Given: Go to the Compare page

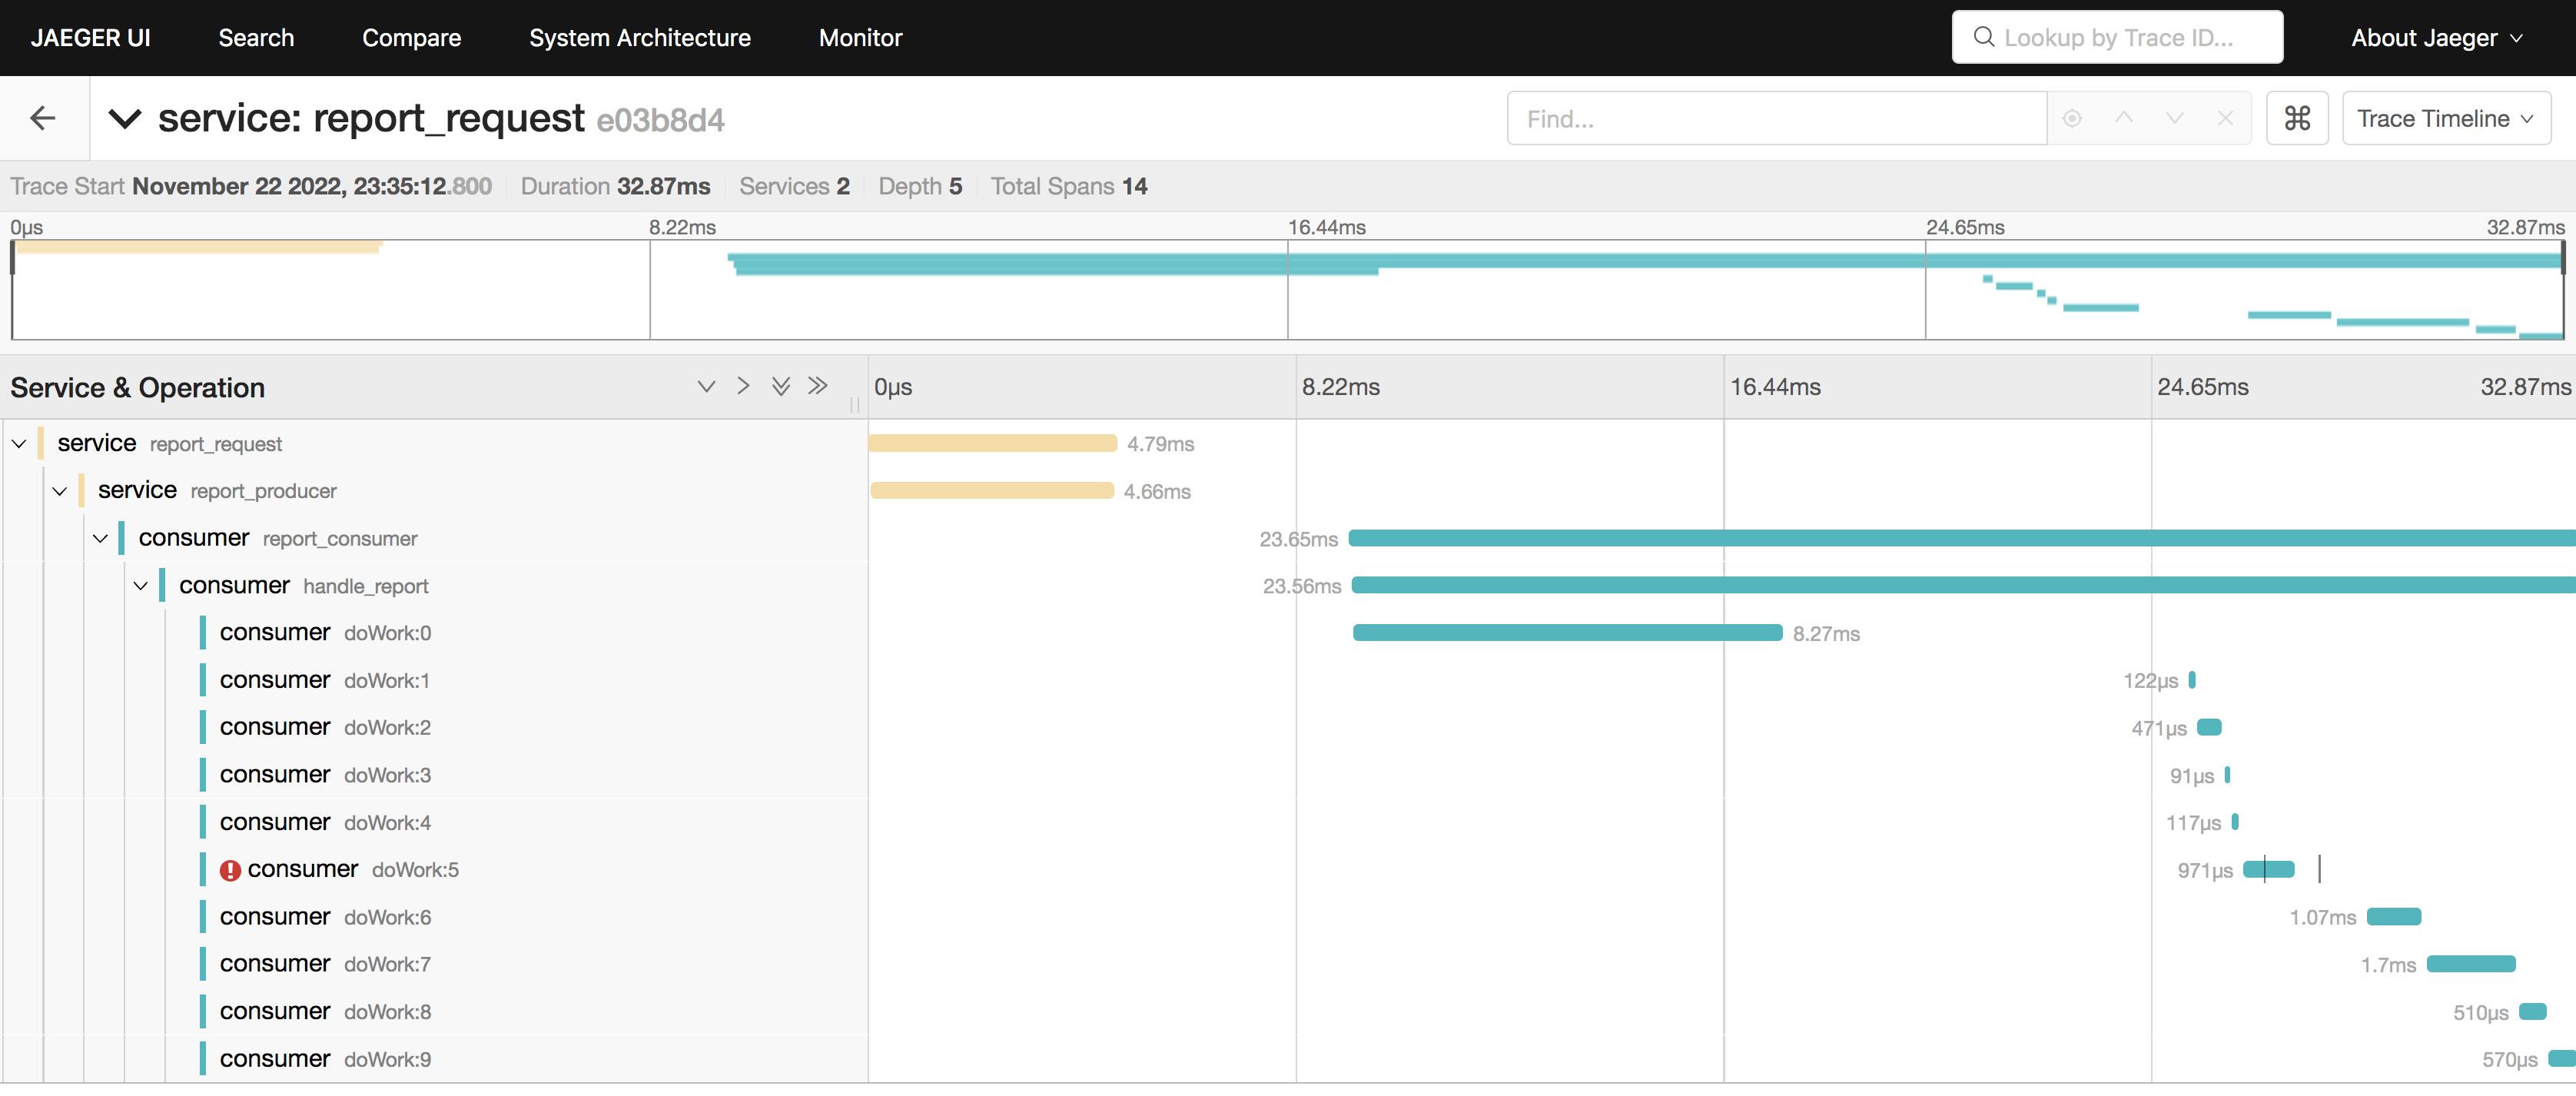Looking at the screenshot, I should click(x=411, y=38).
